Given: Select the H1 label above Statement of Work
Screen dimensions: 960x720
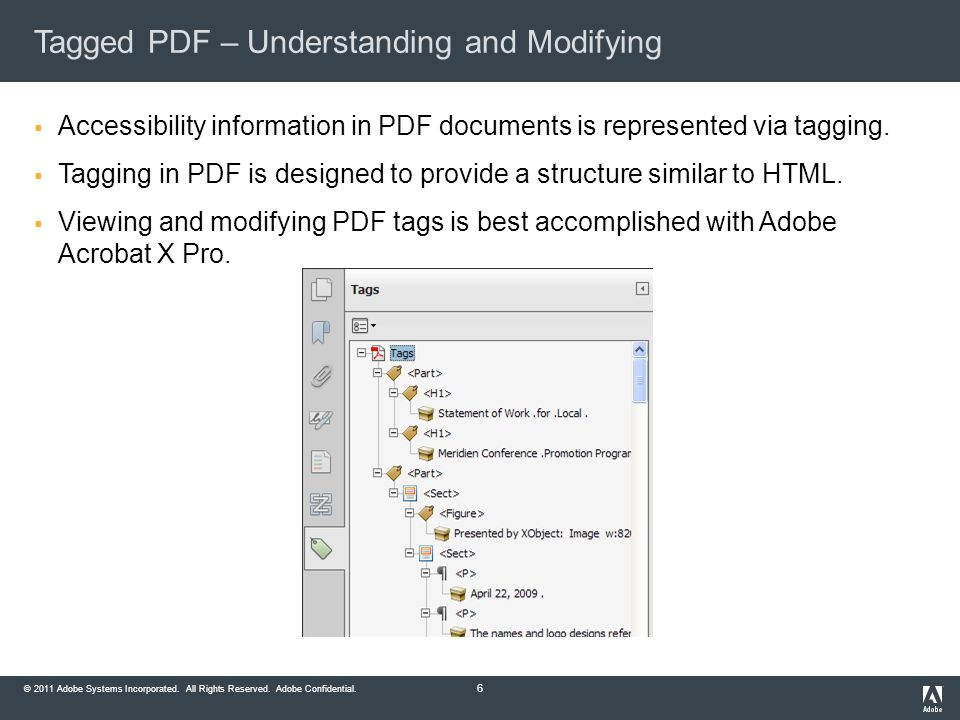Looking at the screenshot, I should (437, 394).
